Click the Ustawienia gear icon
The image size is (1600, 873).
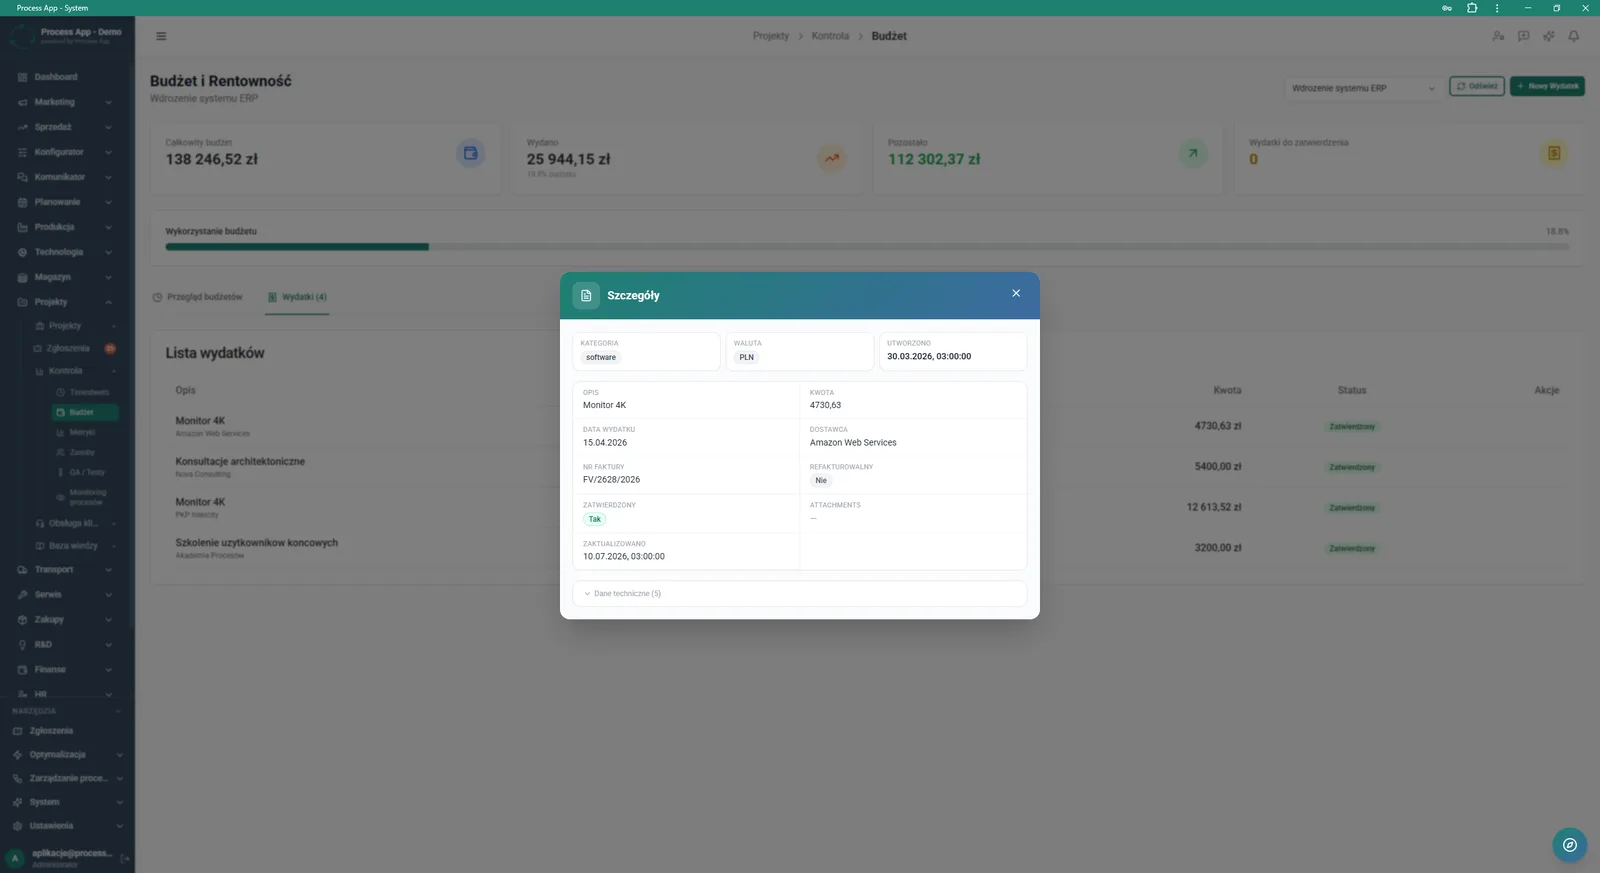pos(17,826)
